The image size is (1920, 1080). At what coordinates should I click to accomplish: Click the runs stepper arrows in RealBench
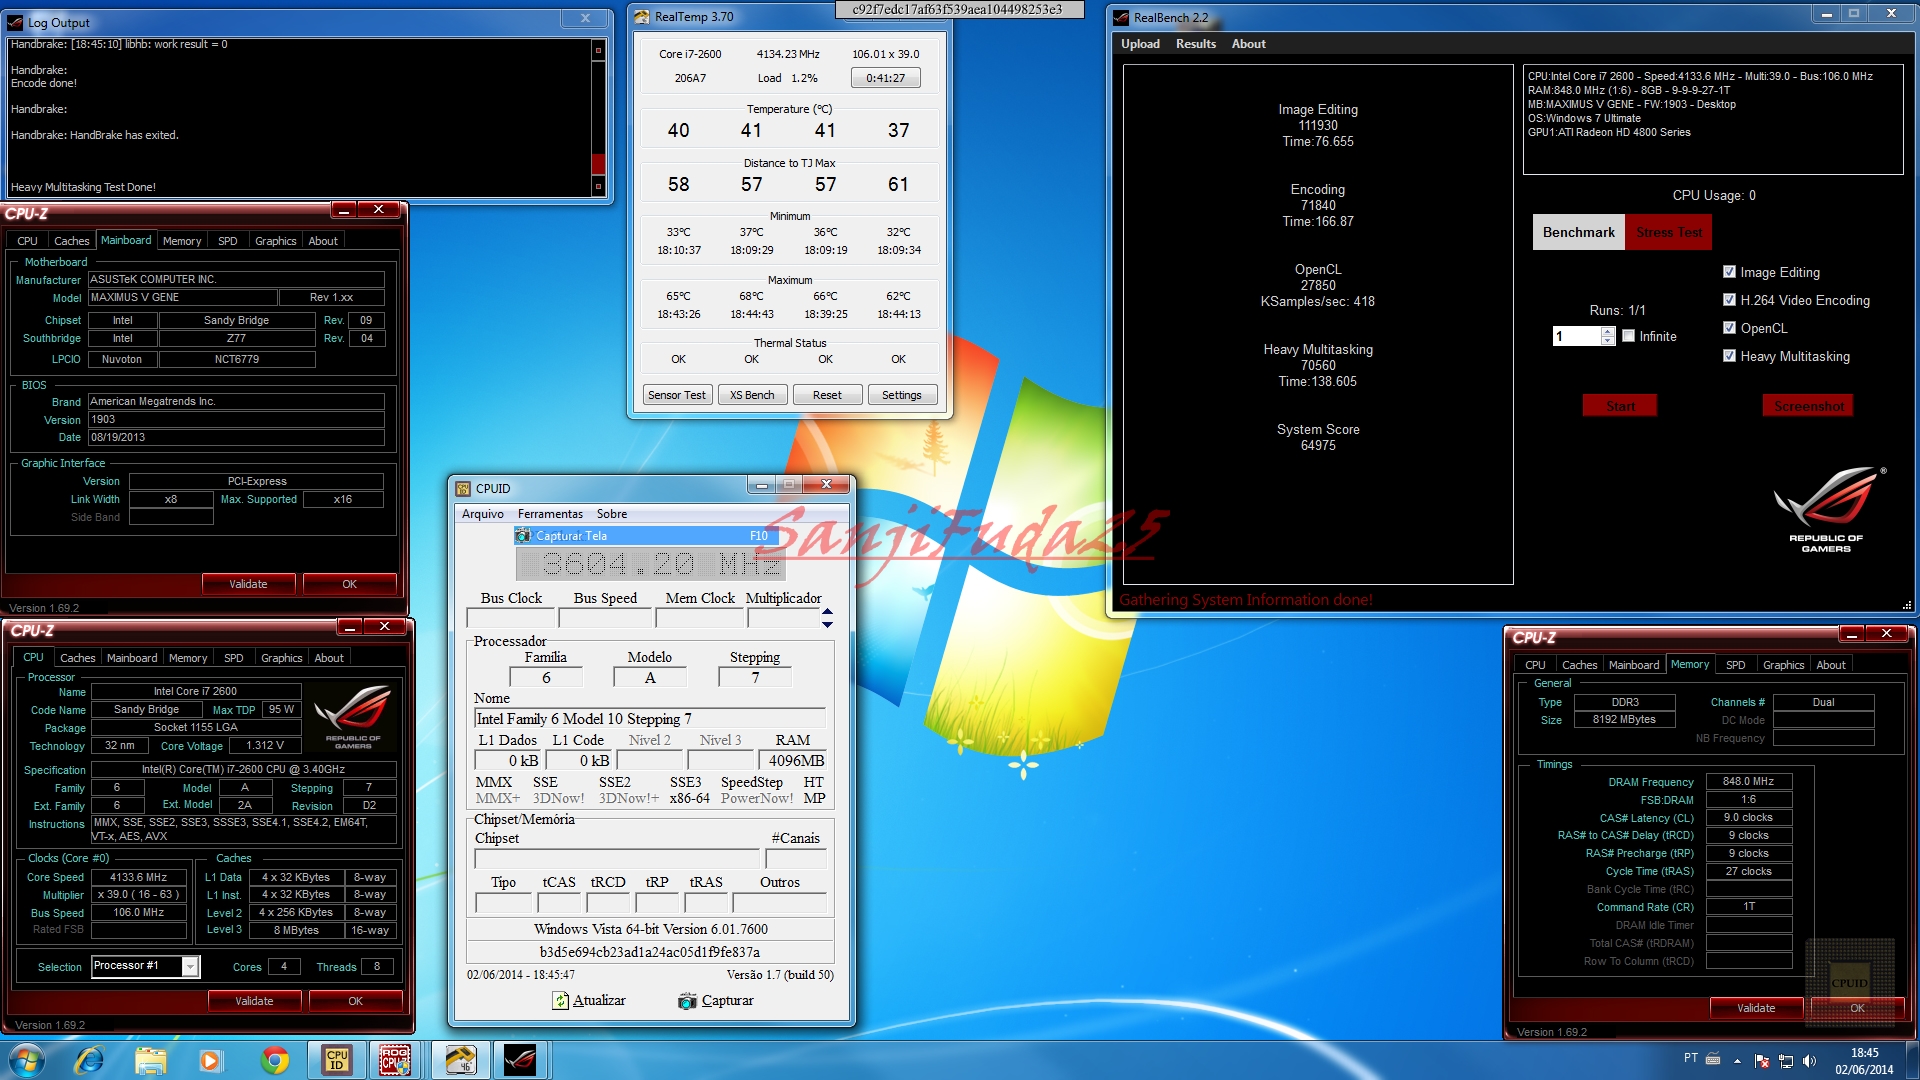click(x=1608, y=336)
